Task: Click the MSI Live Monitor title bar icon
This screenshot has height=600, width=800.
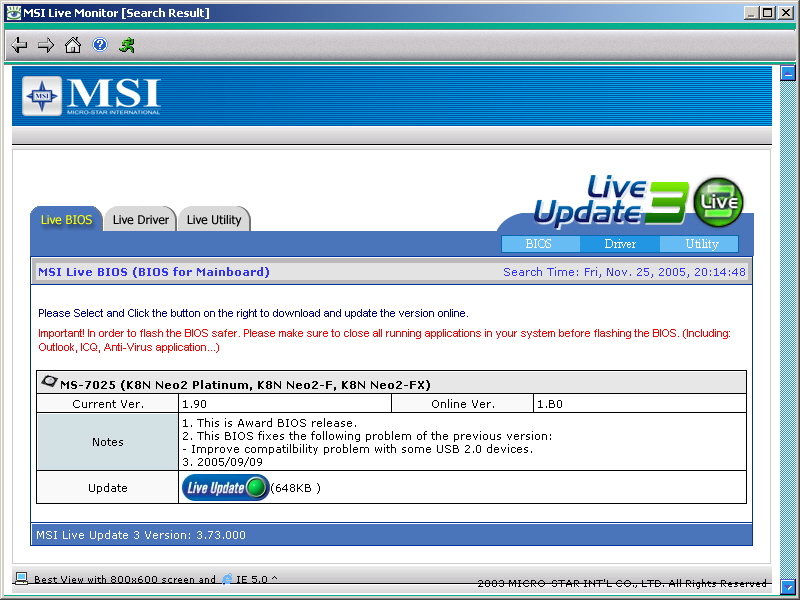Action: [x=14, y=13]
